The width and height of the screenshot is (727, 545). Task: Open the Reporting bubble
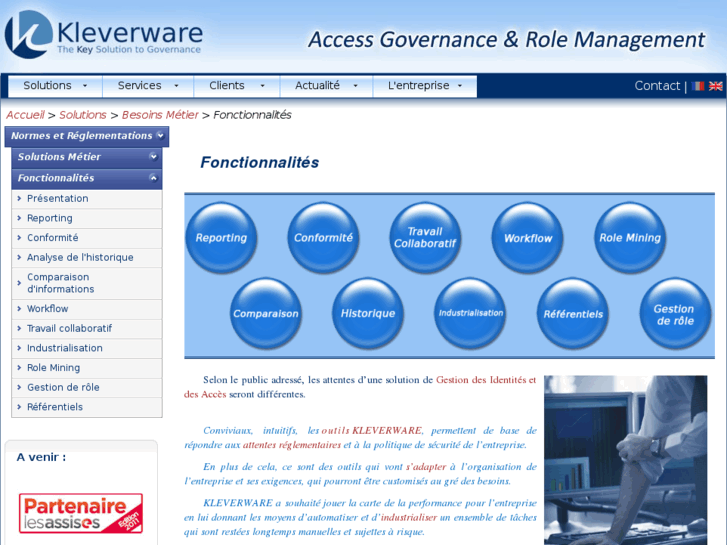(221, 237)
